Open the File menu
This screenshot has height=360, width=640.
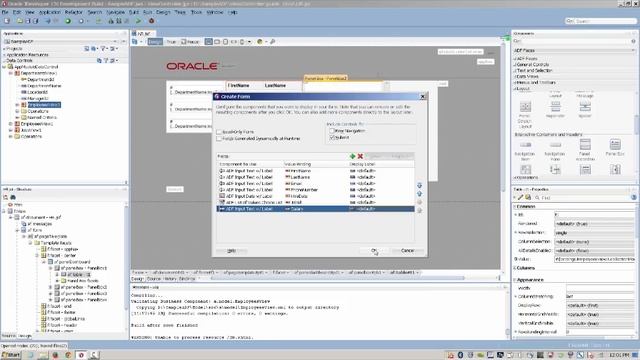5,12
